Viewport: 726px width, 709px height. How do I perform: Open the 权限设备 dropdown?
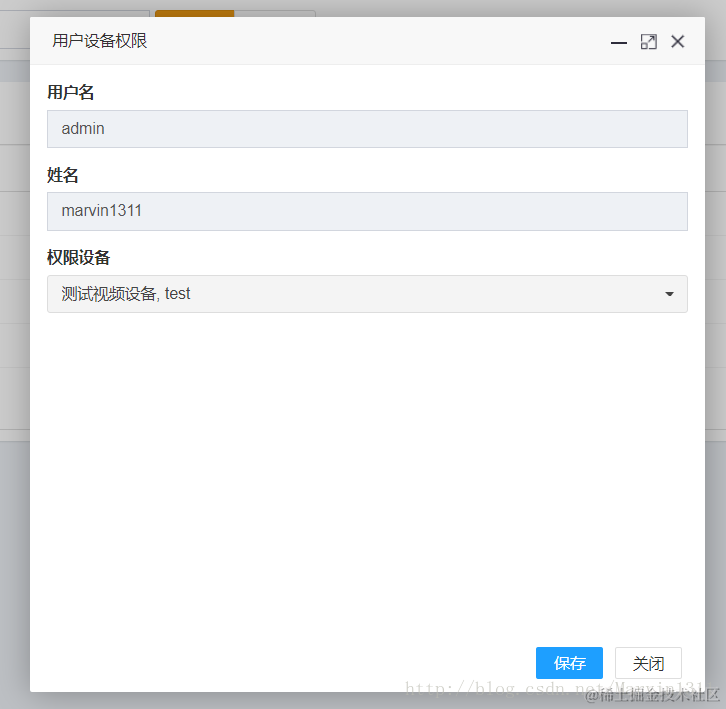click(x=367, y=294)
